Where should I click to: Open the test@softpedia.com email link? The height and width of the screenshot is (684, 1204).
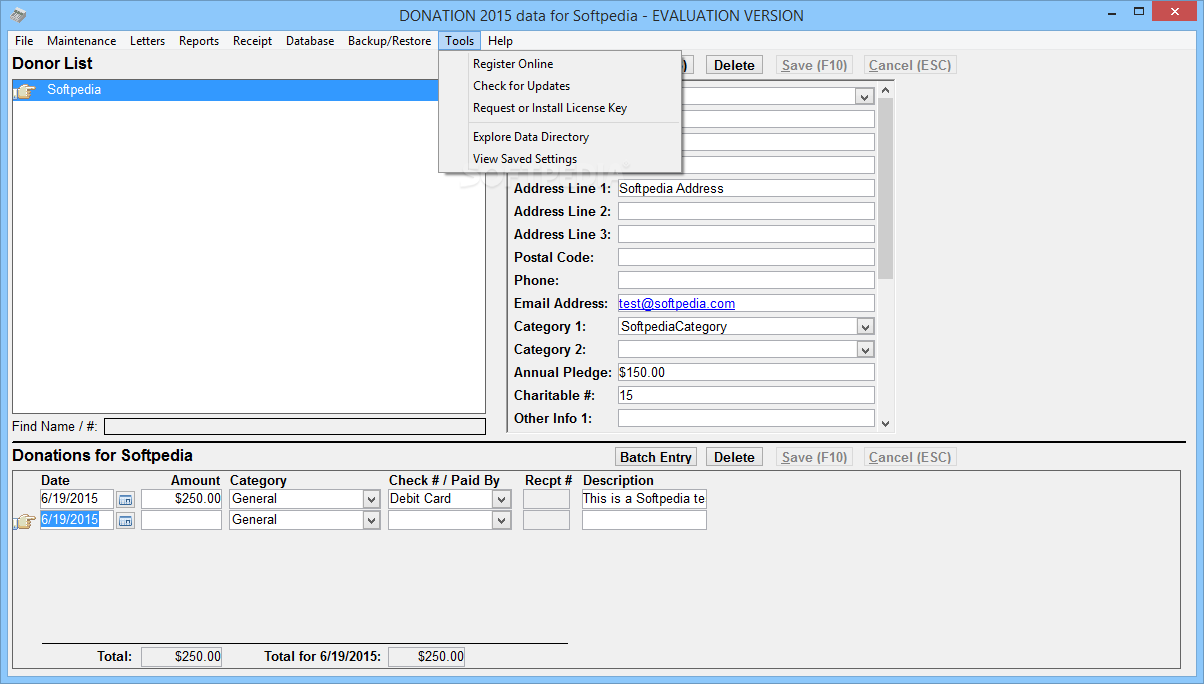click(677, 304)
